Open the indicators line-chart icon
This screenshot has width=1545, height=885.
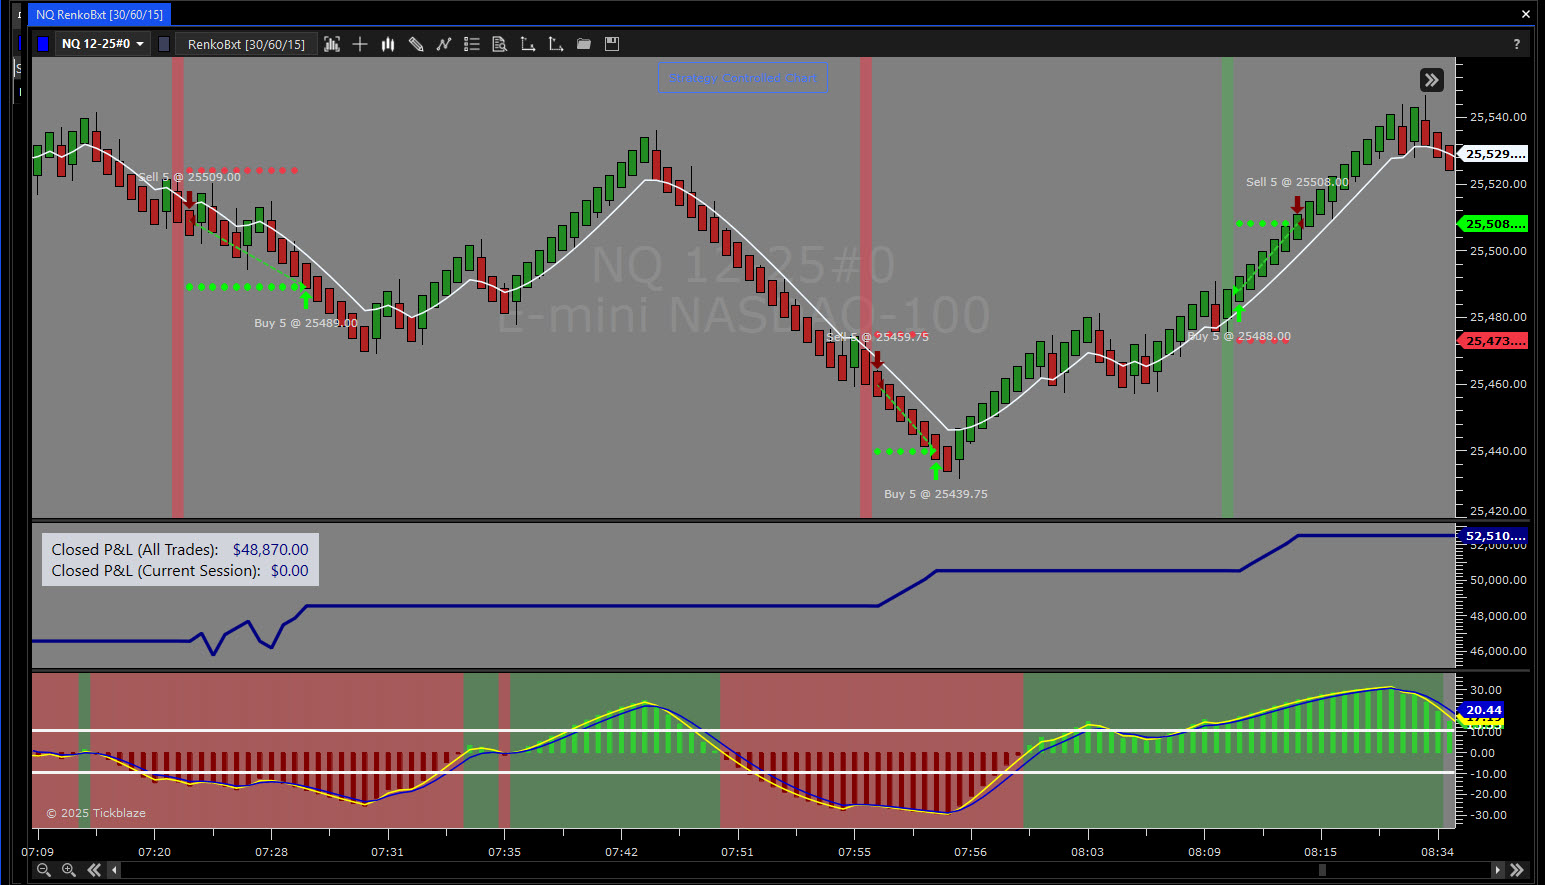tap(444, 44)
